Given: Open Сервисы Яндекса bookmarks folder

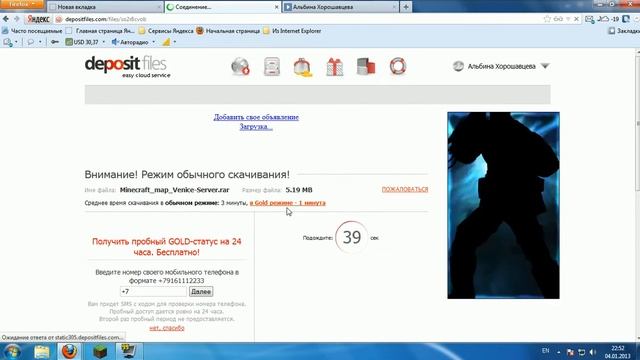Looking at the screenshot, I should point(166,31).
